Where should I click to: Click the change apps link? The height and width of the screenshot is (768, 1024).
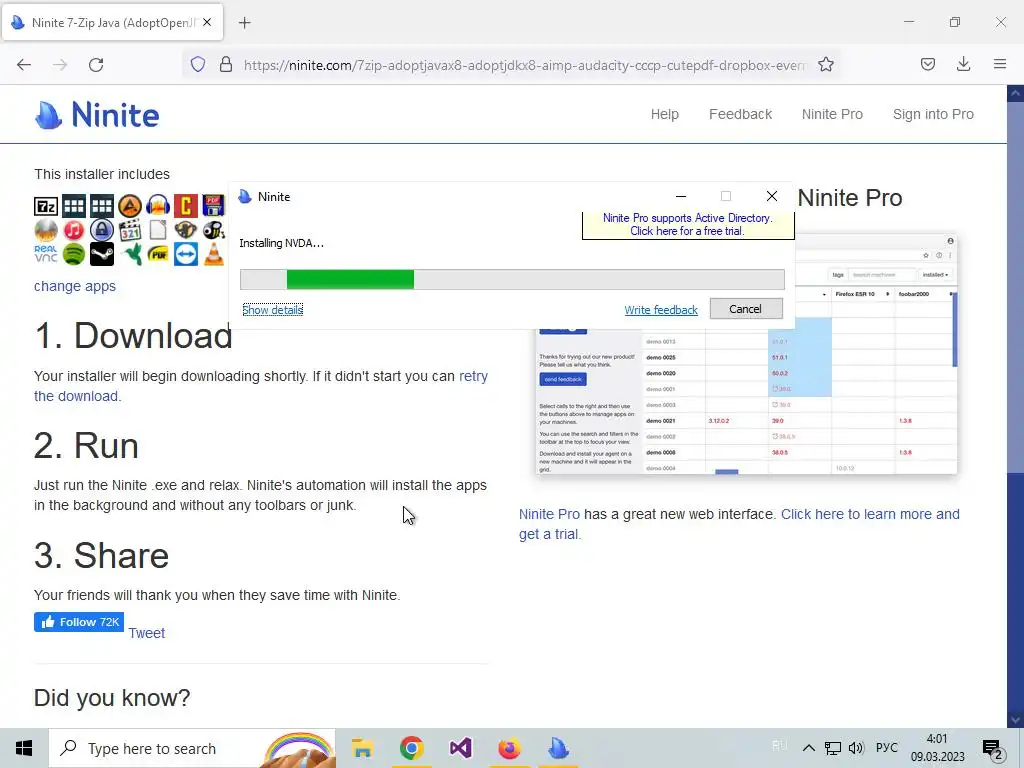pyautogui.click(x=75, y=286)
